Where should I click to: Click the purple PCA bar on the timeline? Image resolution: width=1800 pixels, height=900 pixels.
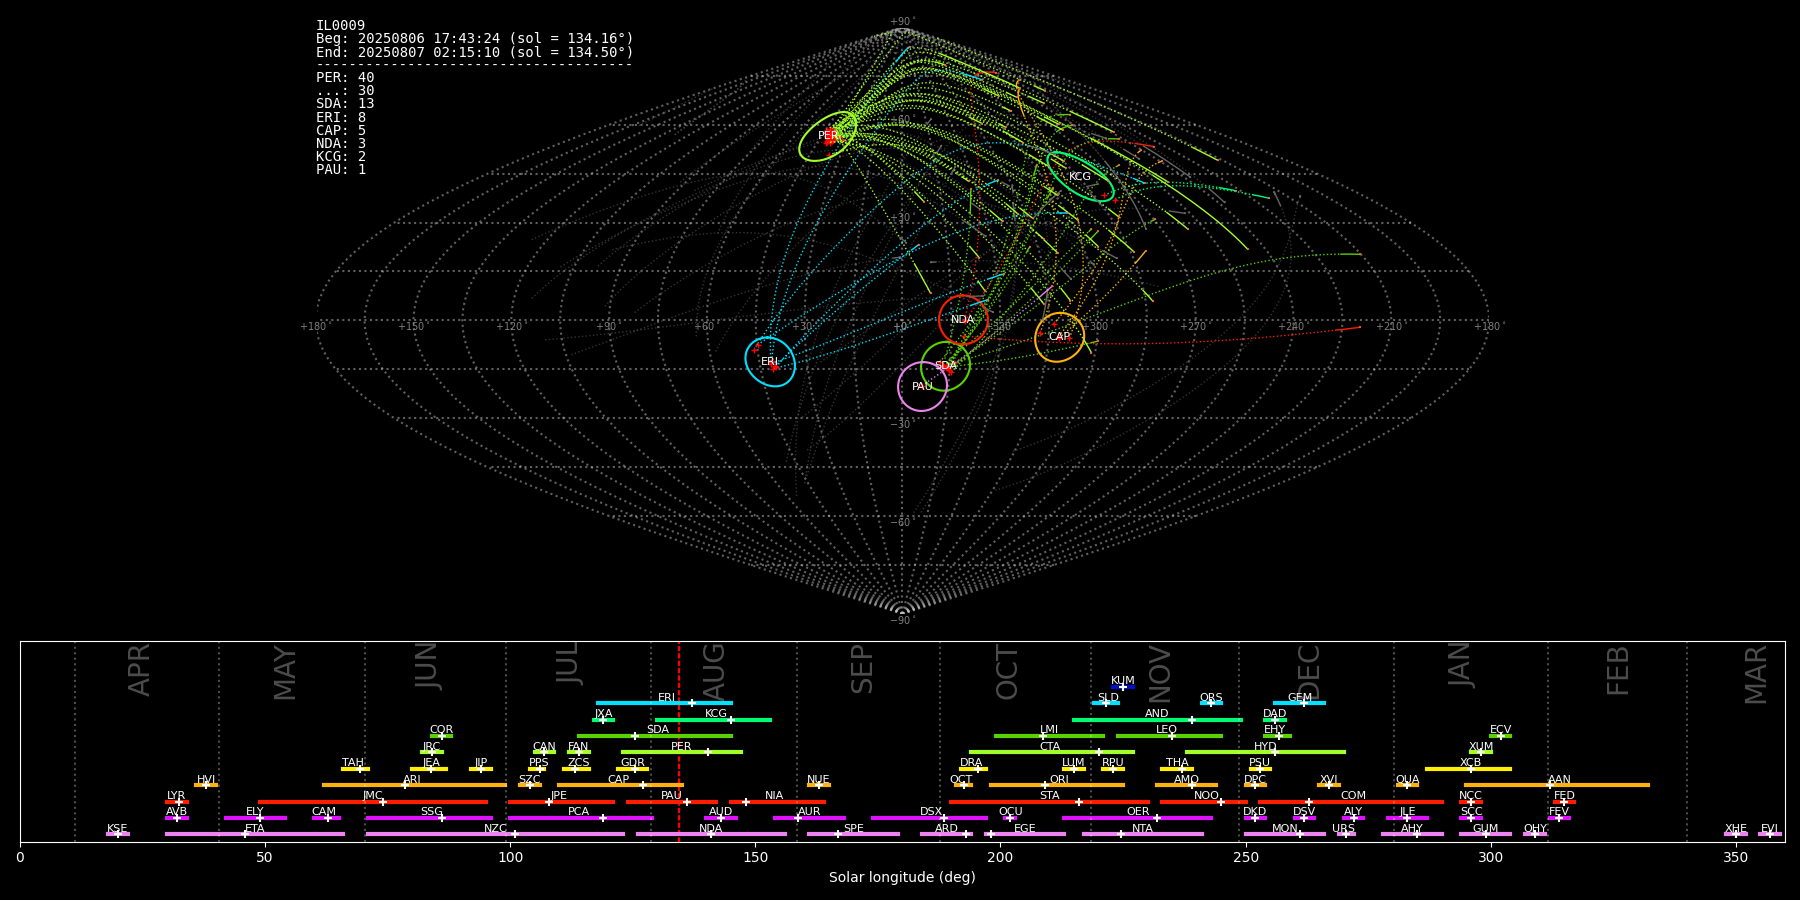tap(580, 818)
